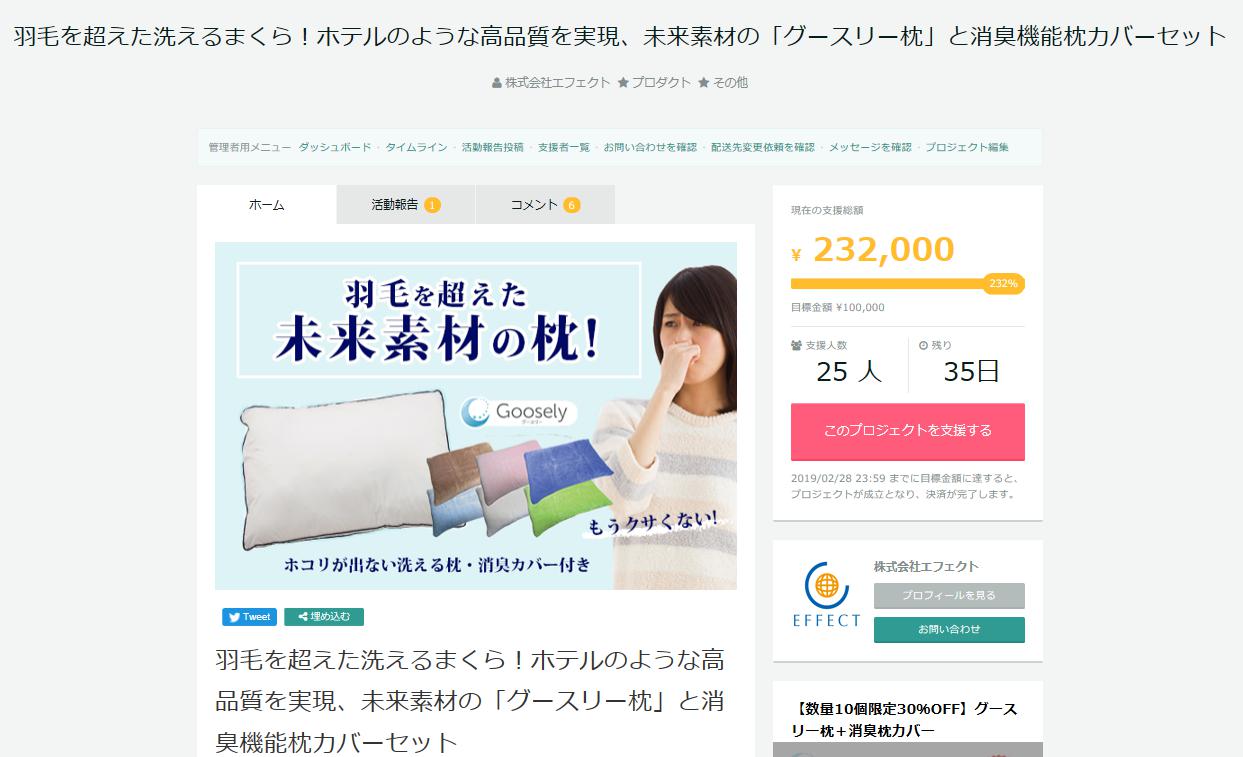Open ダッシュボード in admin menu

coord(335,147)
